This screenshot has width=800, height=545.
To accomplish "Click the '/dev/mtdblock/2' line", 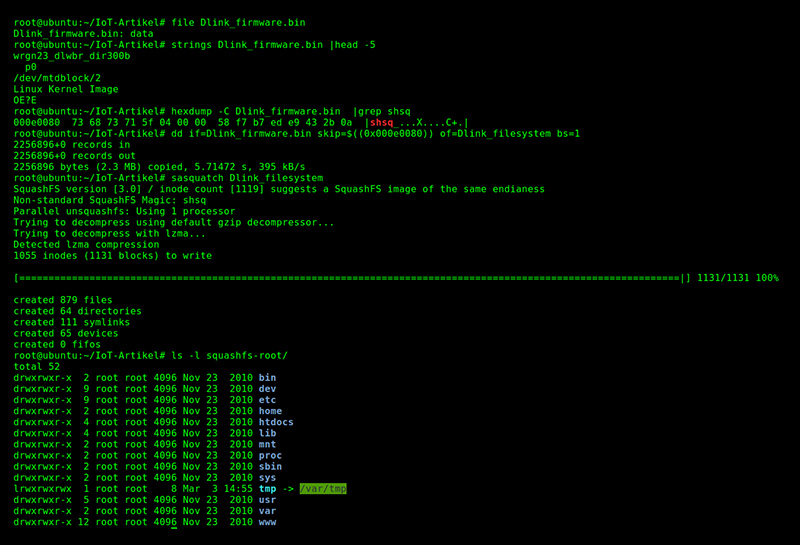I will pos(57,78).
